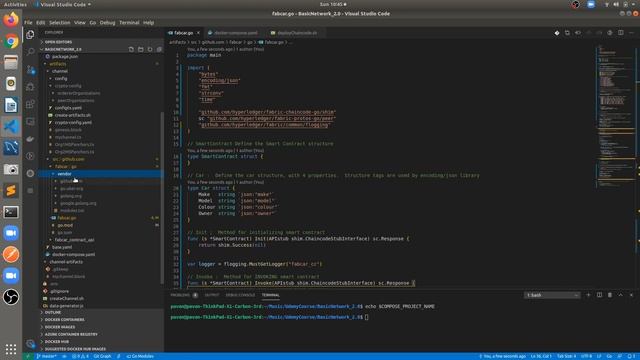Open package.json in the explorer
The width and height of the screenshot is (640, 360).
coord(65,57)
